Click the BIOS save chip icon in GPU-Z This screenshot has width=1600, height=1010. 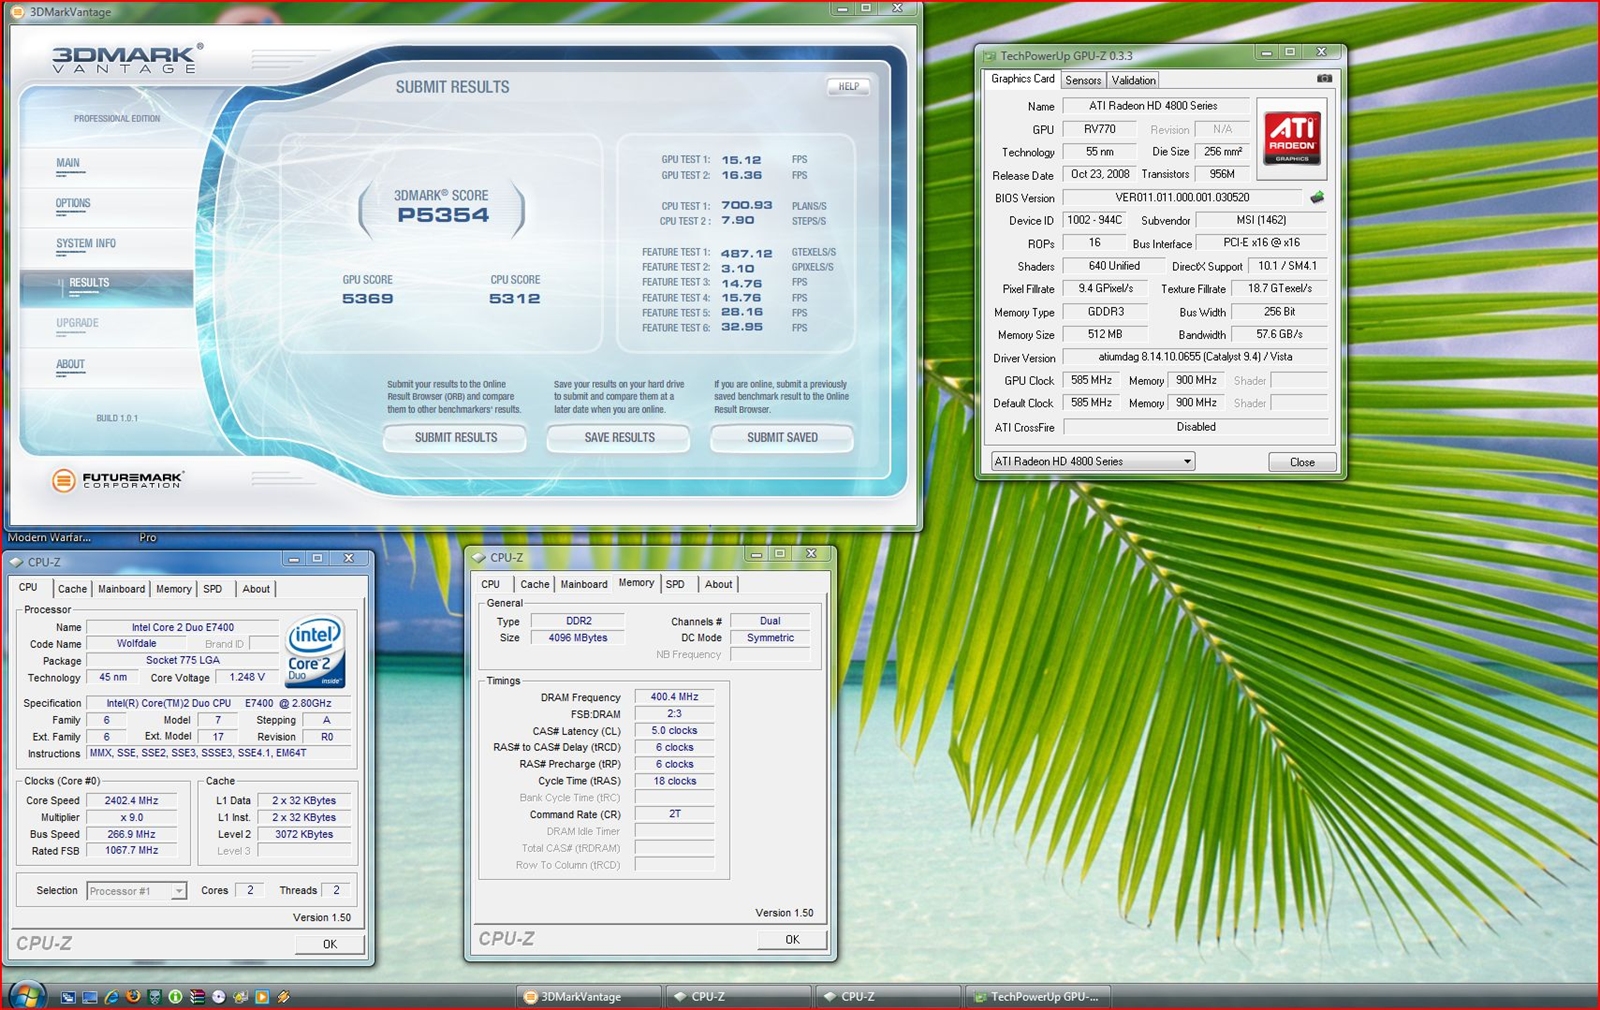tap(1317, 197)
